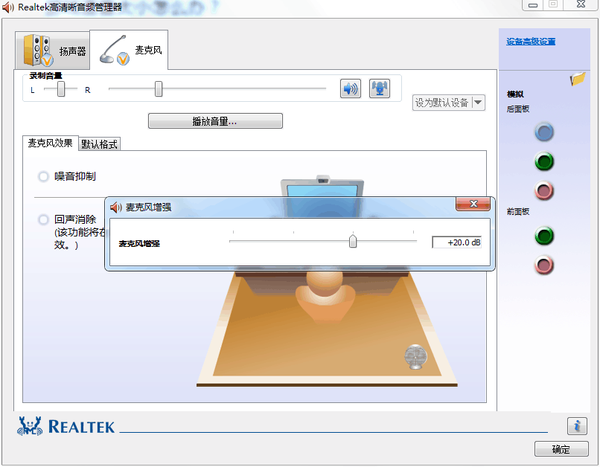Screen dimensions: 600x467
Task: Close the 麦克风增强 popup dialog
Action: [473, 204]
